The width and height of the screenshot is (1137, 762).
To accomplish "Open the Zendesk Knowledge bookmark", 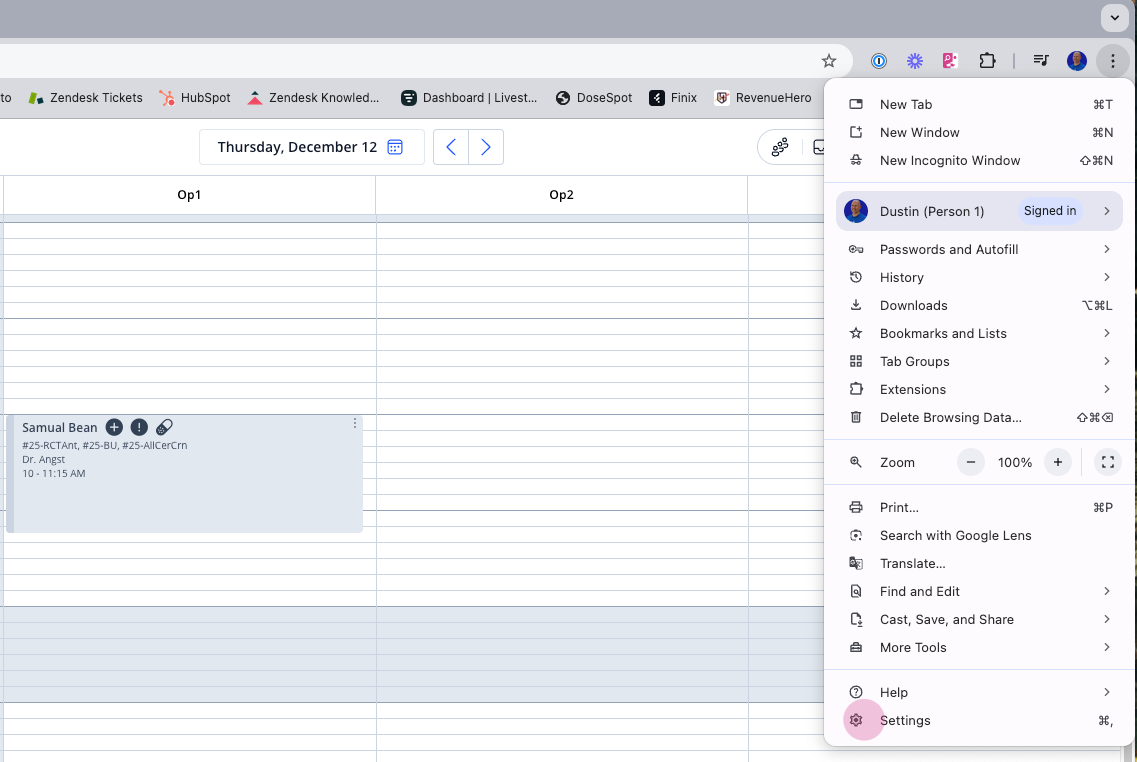I will (313, 98).
